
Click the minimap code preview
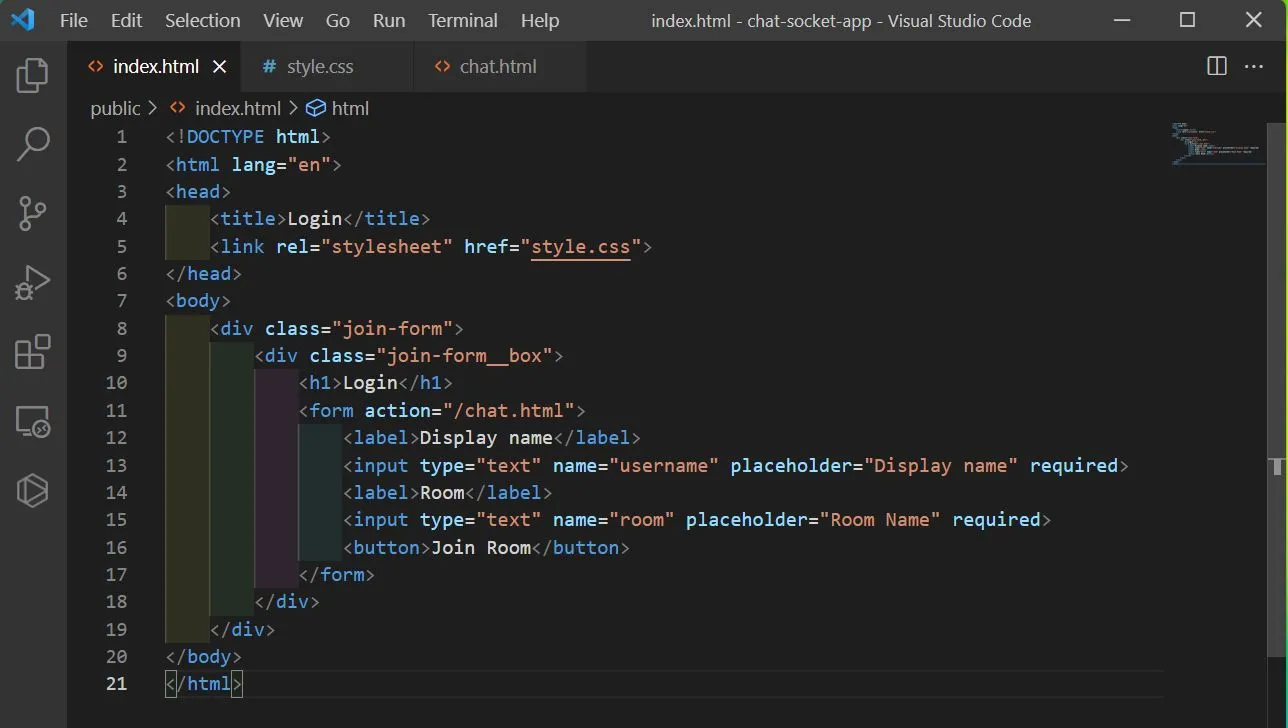tap(1216, 142)
